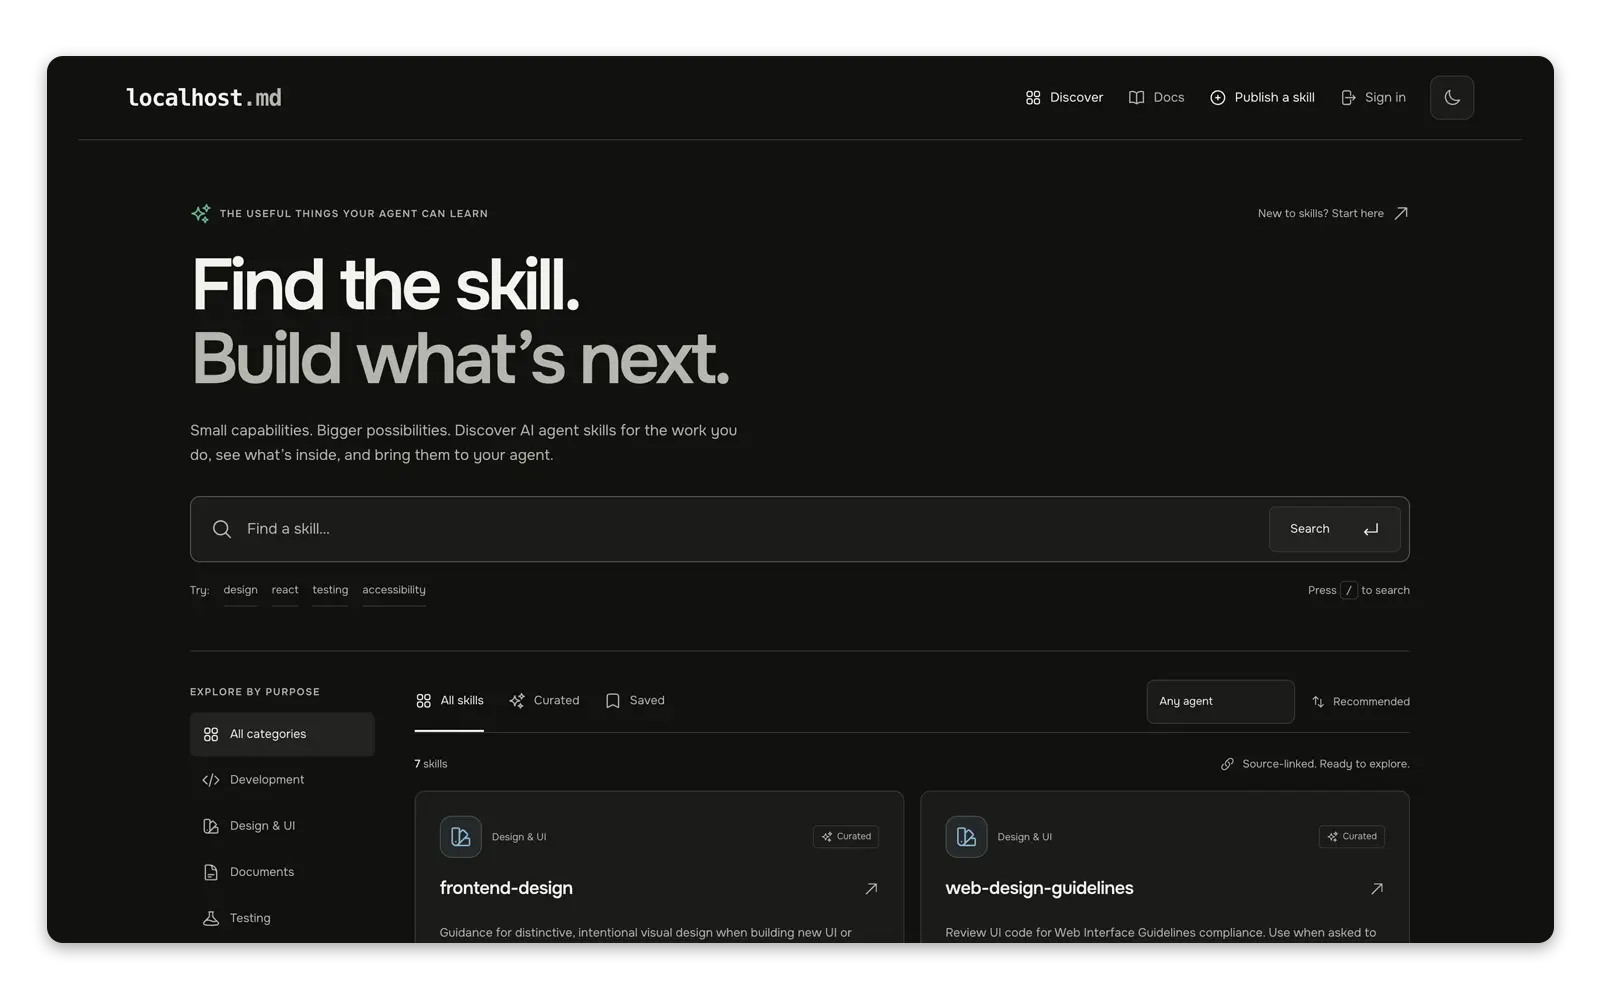
Task: Click the web-design-guidelines card icon
Action: point(966,837)
